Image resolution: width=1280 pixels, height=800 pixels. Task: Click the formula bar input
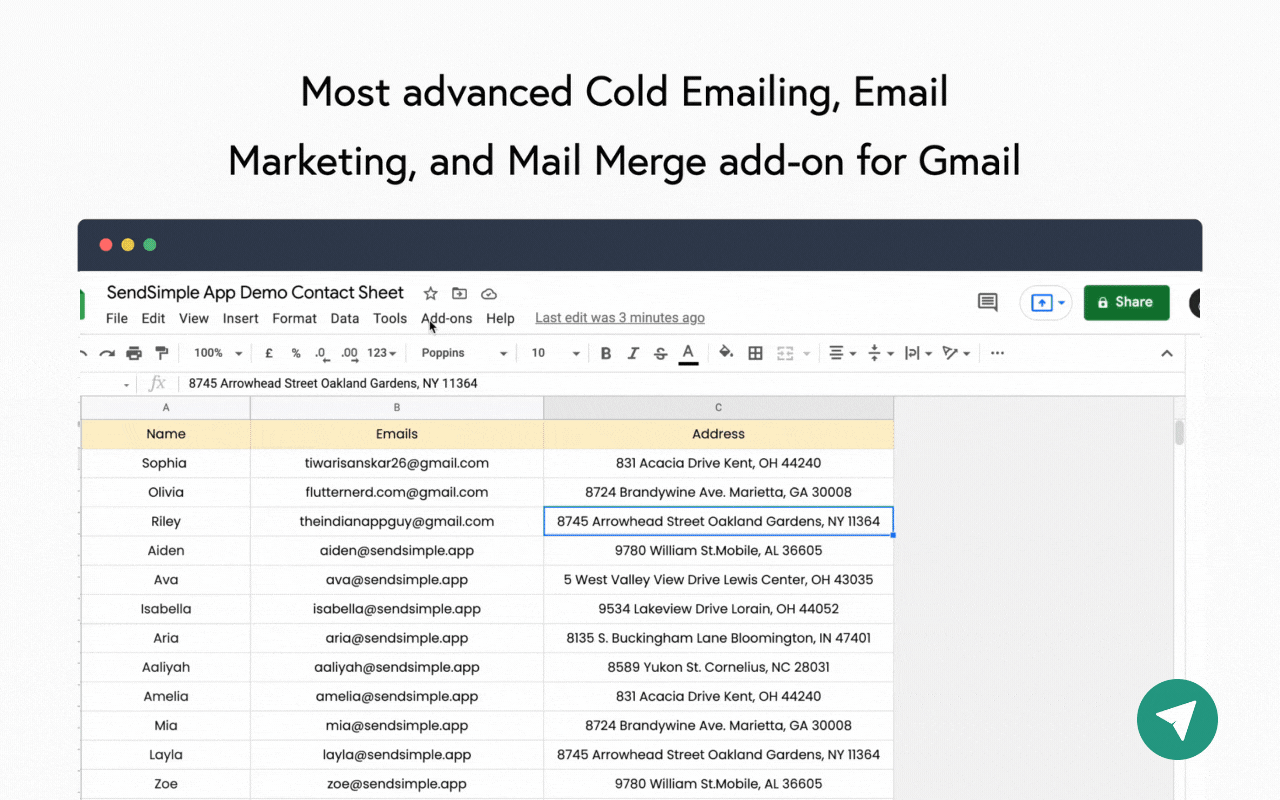point(680,384)
